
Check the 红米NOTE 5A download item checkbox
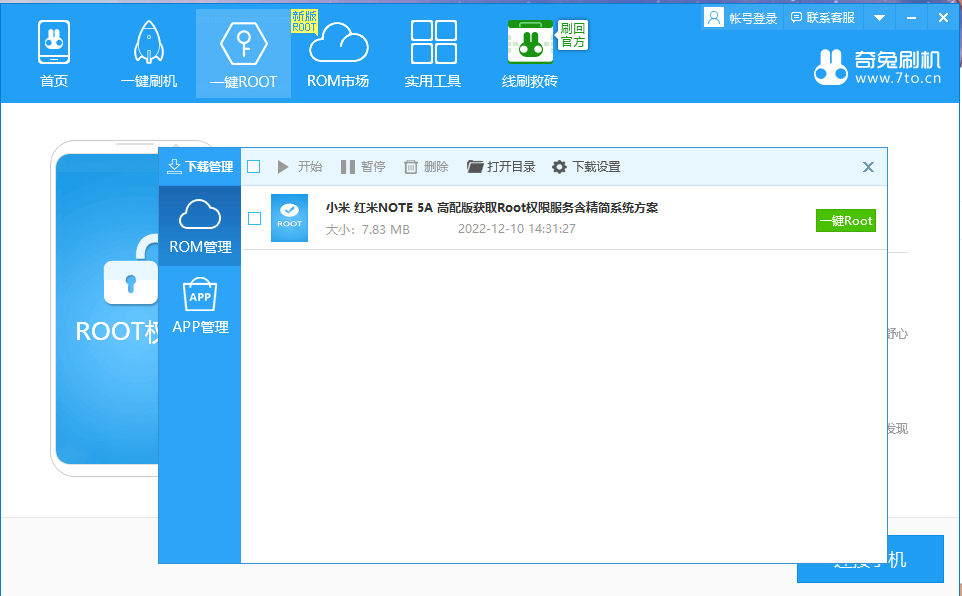pyautogui.click(x=255, y=219)
